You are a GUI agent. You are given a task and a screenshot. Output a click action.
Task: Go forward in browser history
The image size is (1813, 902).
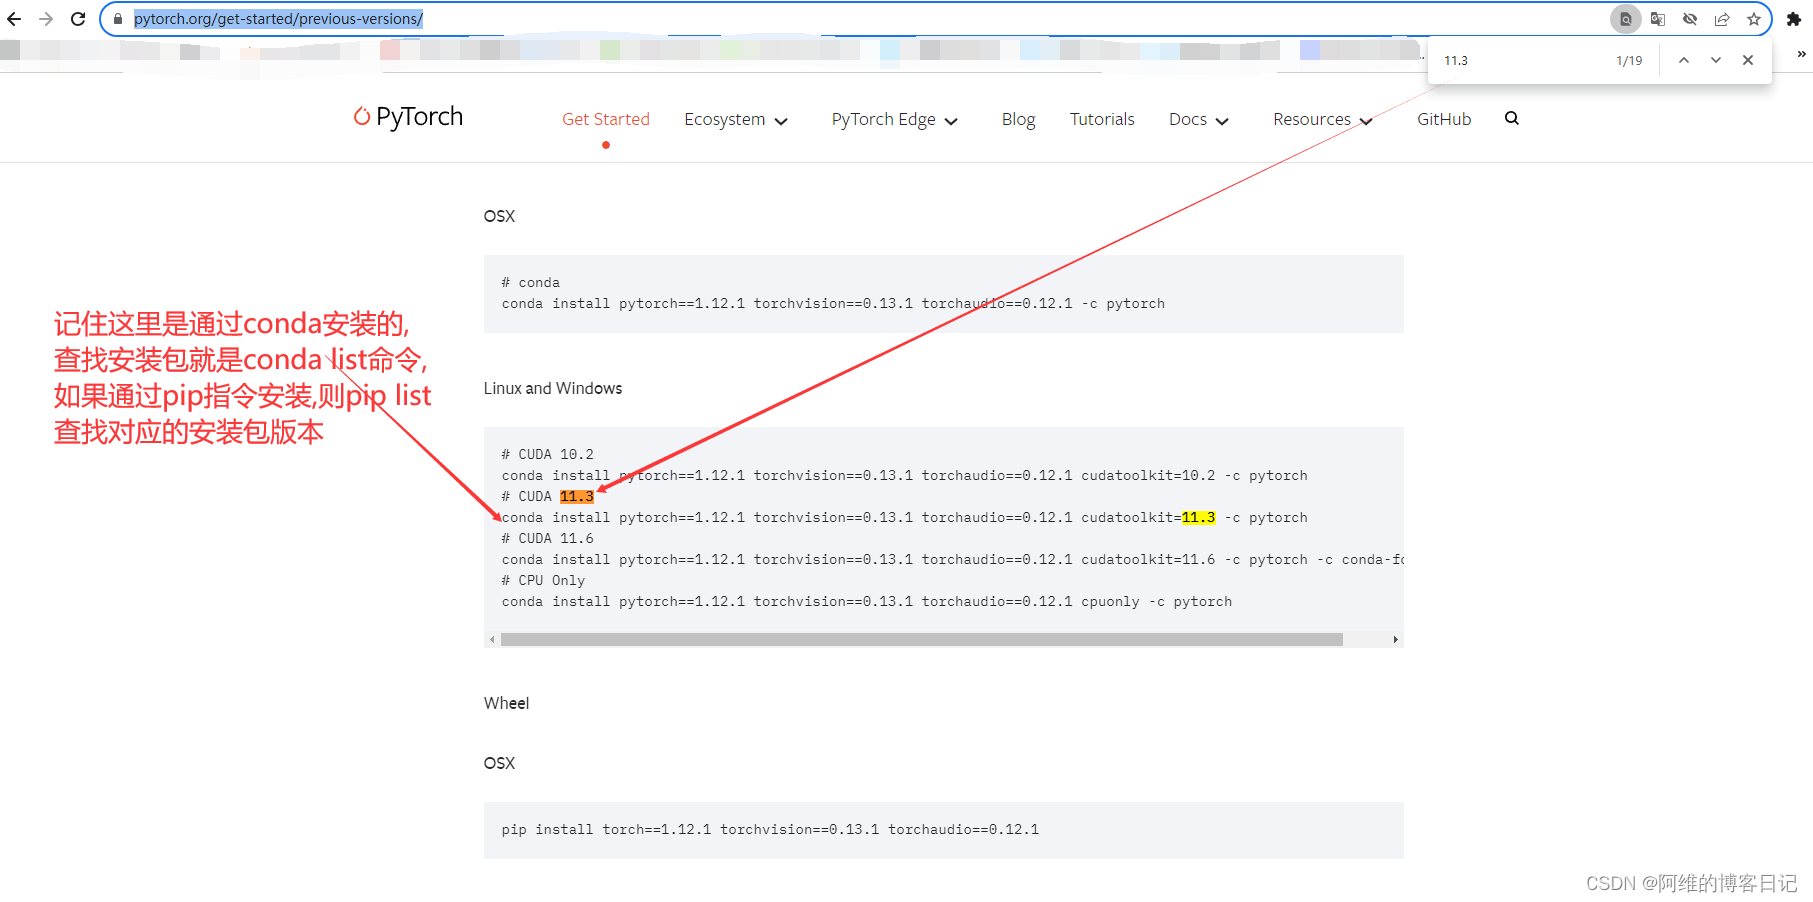click(x=46, y=19)
